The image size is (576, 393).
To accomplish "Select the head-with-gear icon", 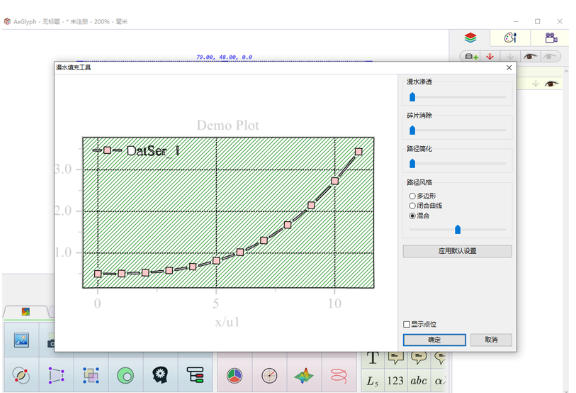I will click(x=160, y=375).
